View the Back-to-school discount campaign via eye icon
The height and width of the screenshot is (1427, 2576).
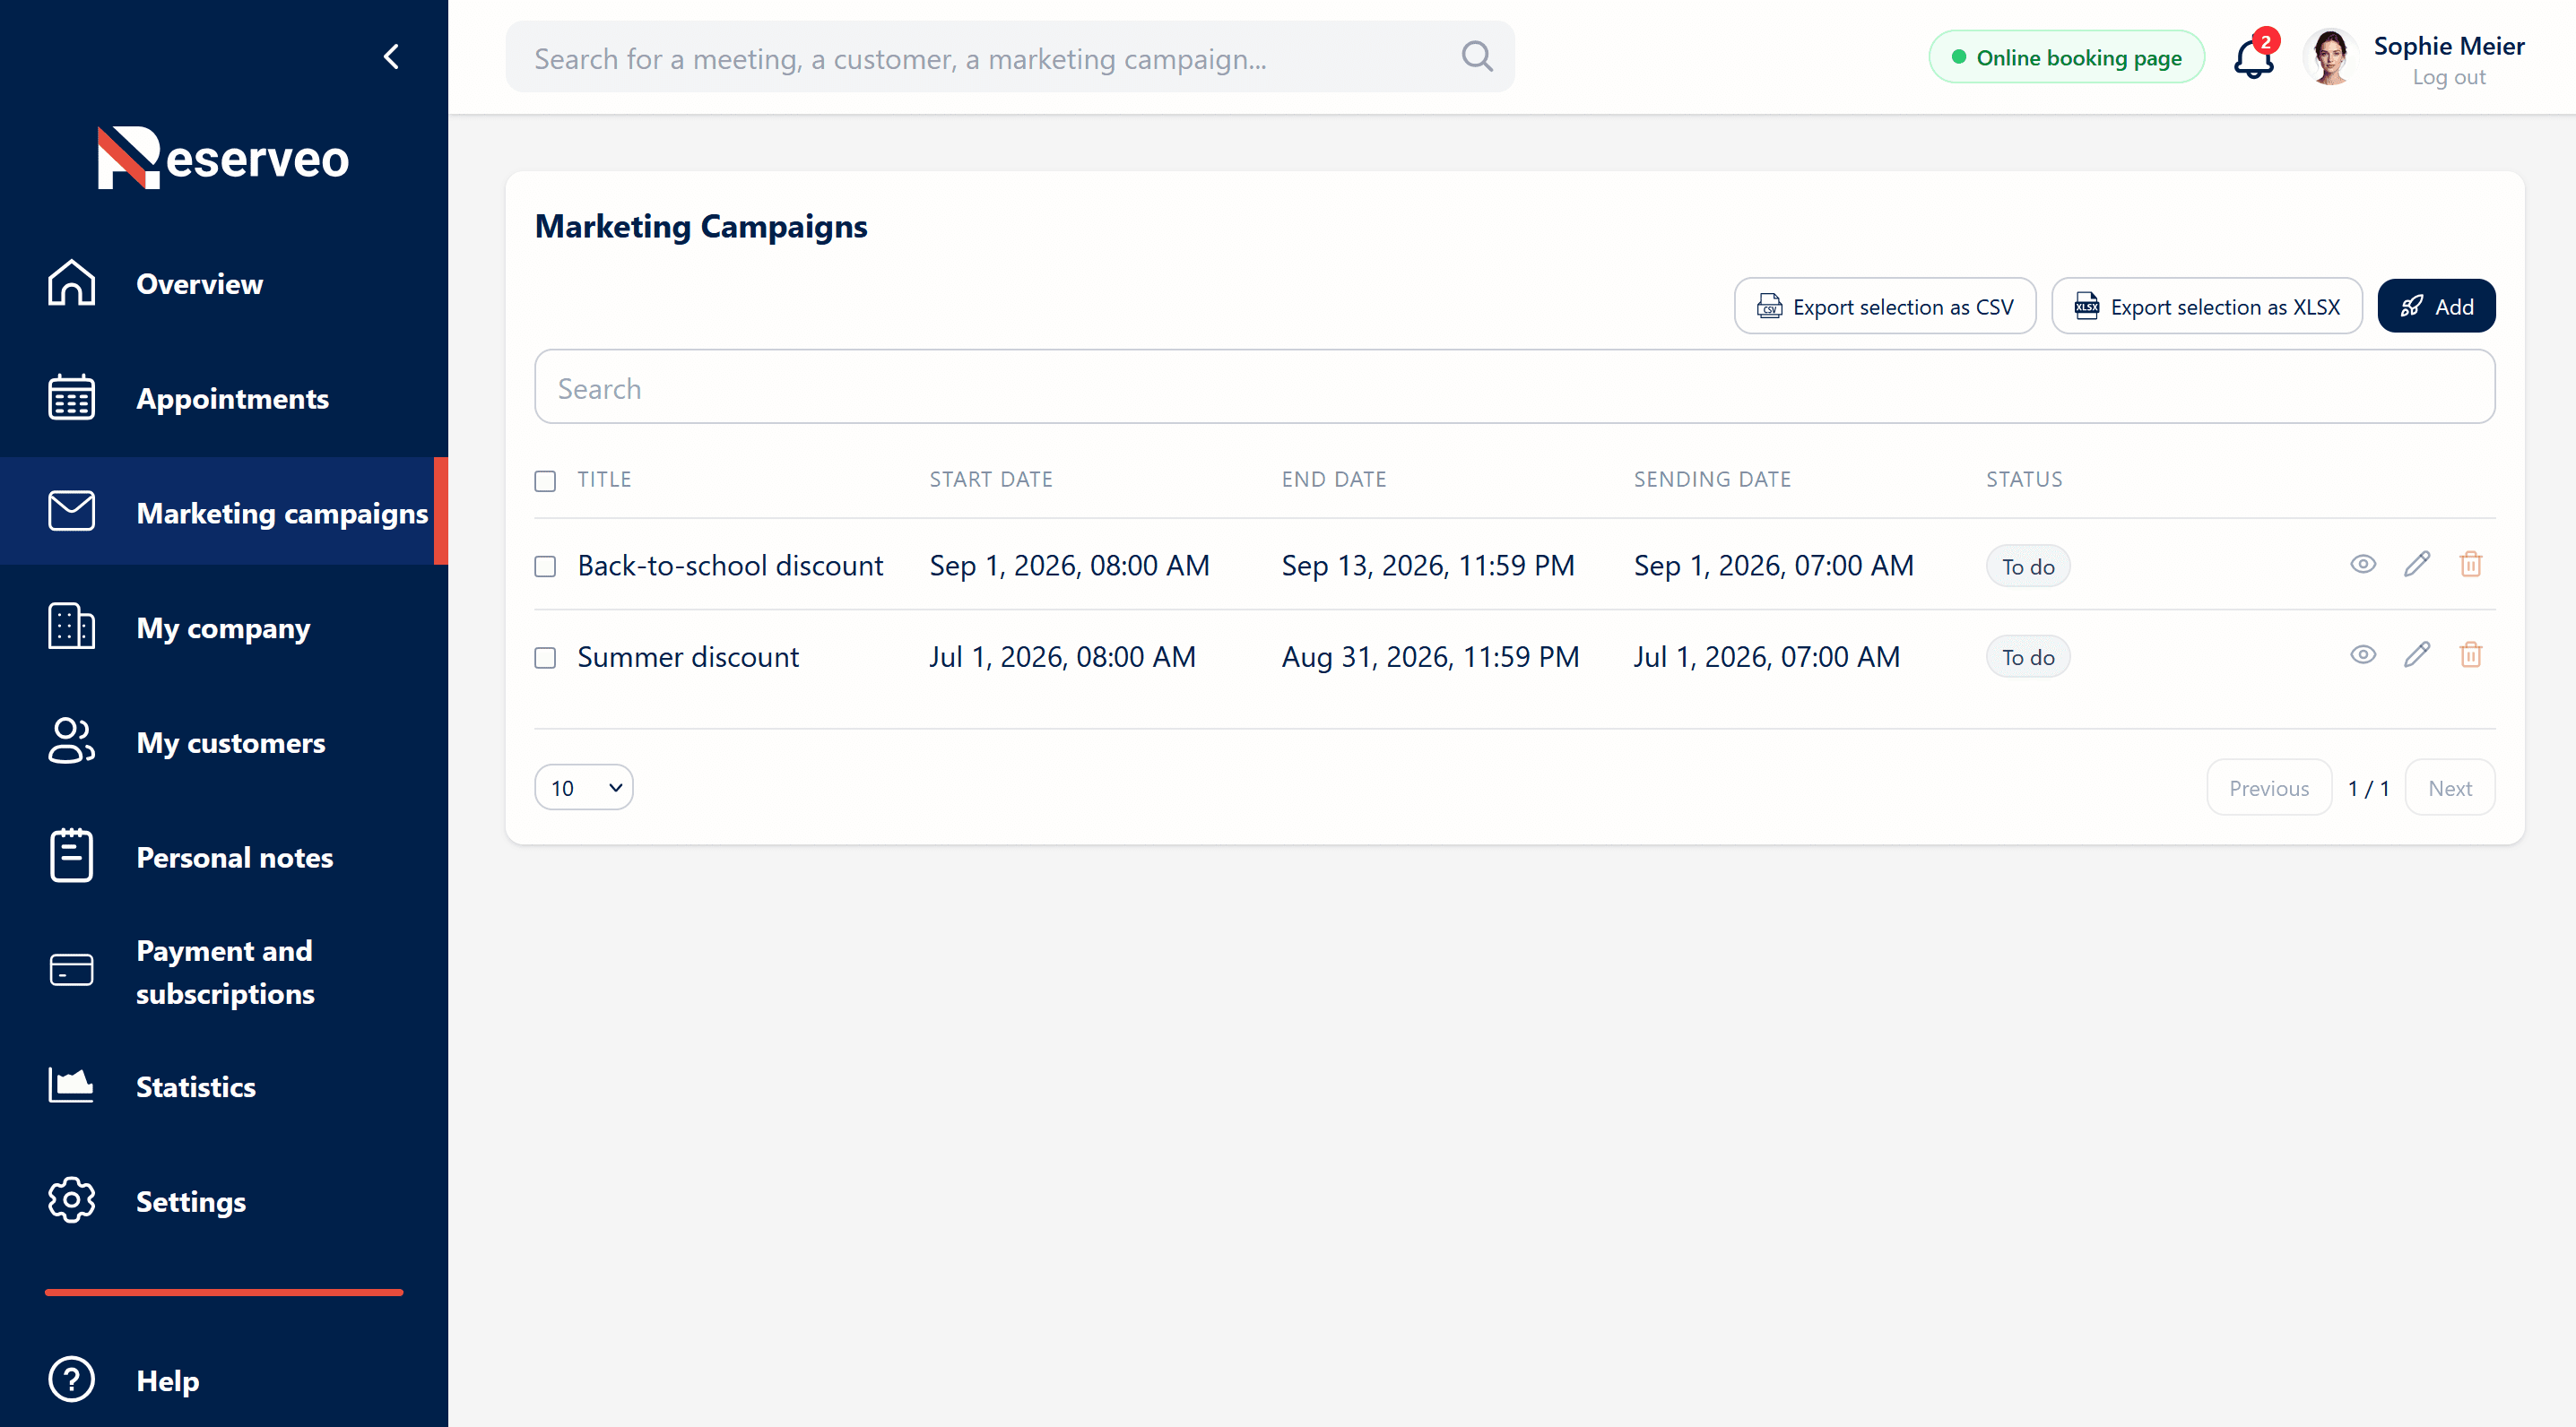coord(2363,565)
